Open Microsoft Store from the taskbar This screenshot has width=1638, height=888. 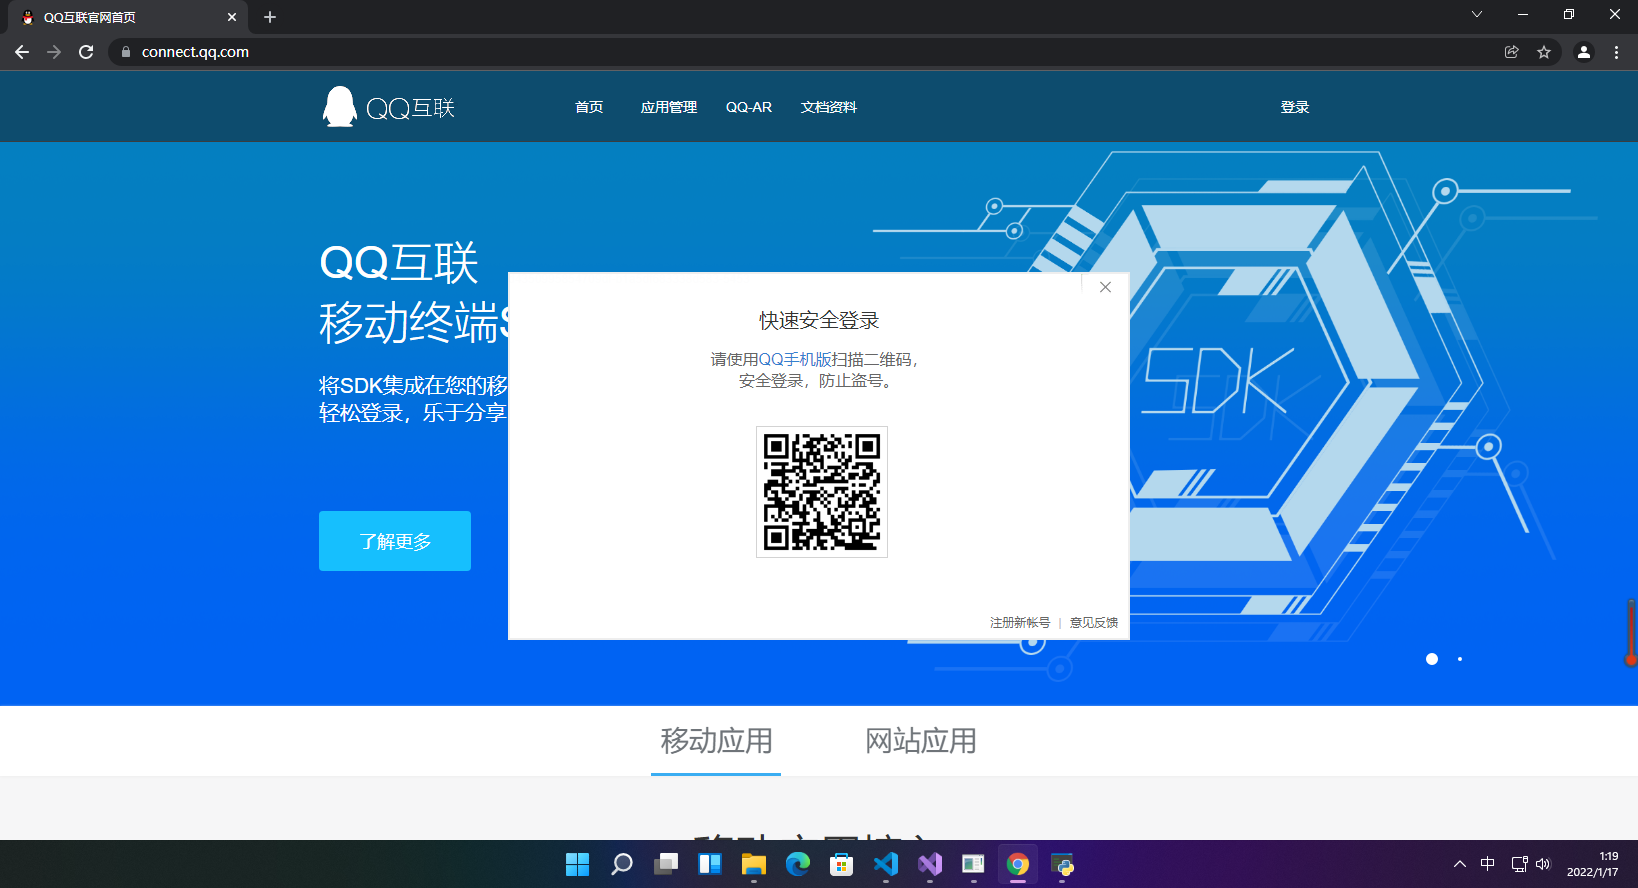[x=842, y=864]
